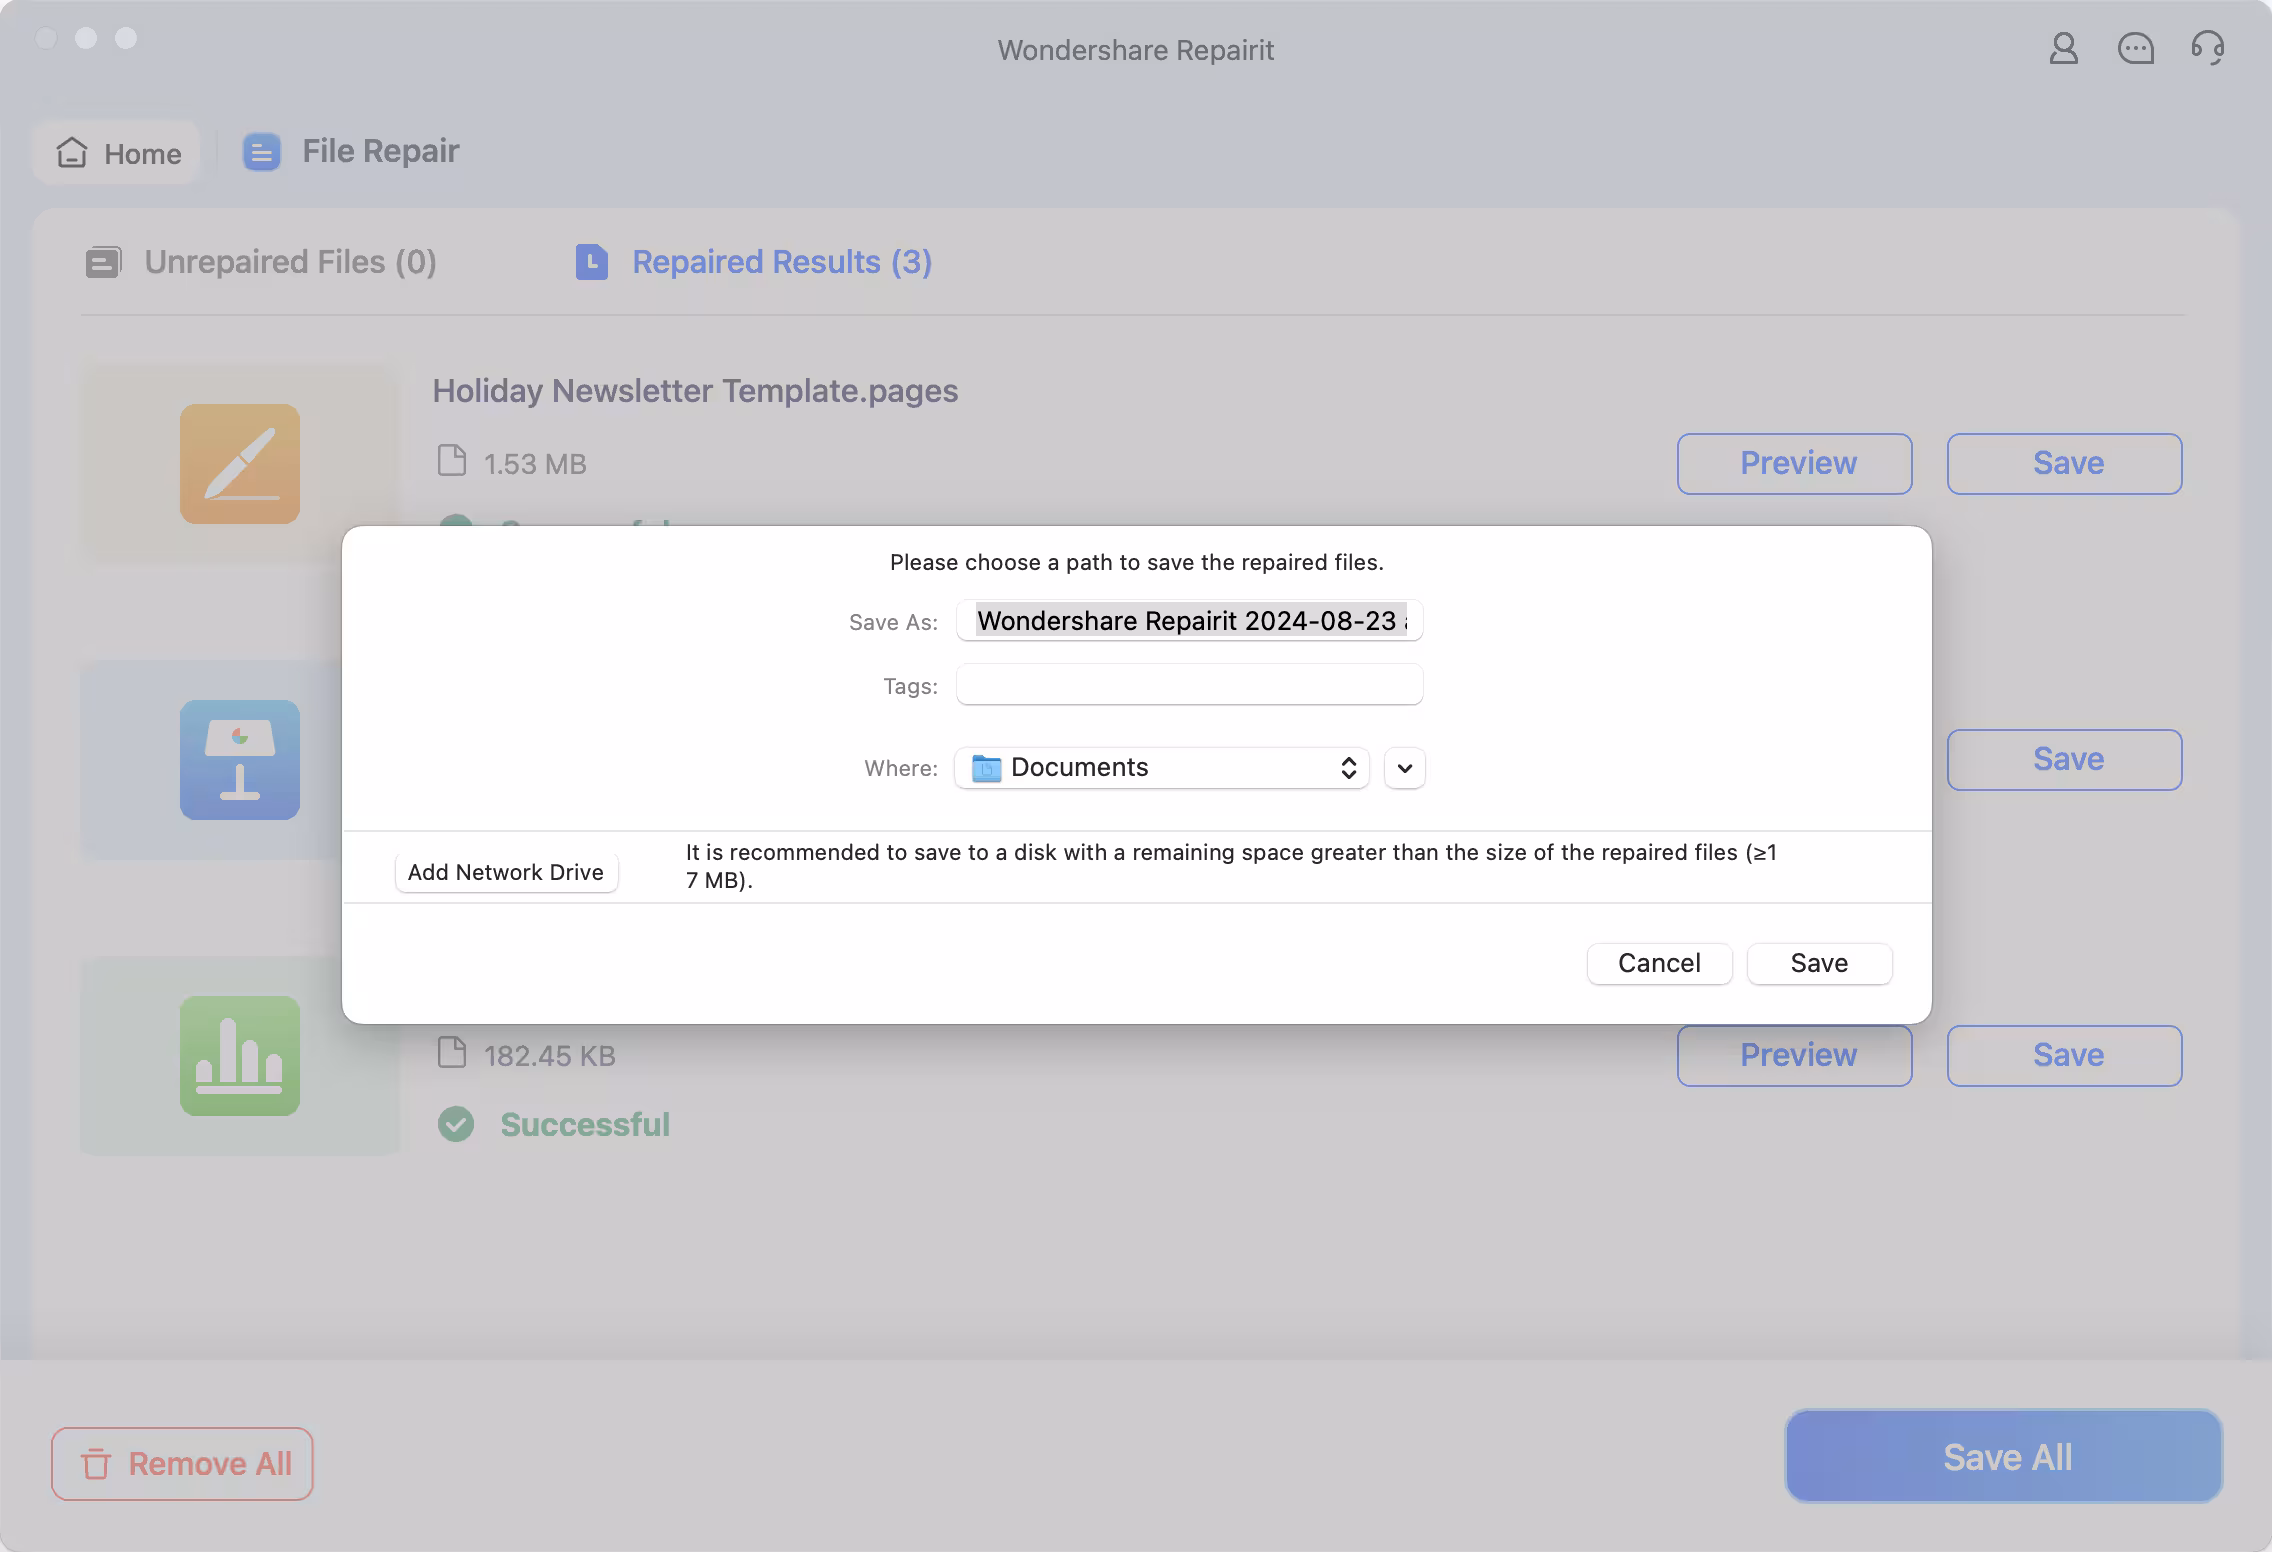This screenshot has width=2272, height=1552.
Task: Click the 1.53 MB size text
Action: pyautogui.click(x=535, y=464)
